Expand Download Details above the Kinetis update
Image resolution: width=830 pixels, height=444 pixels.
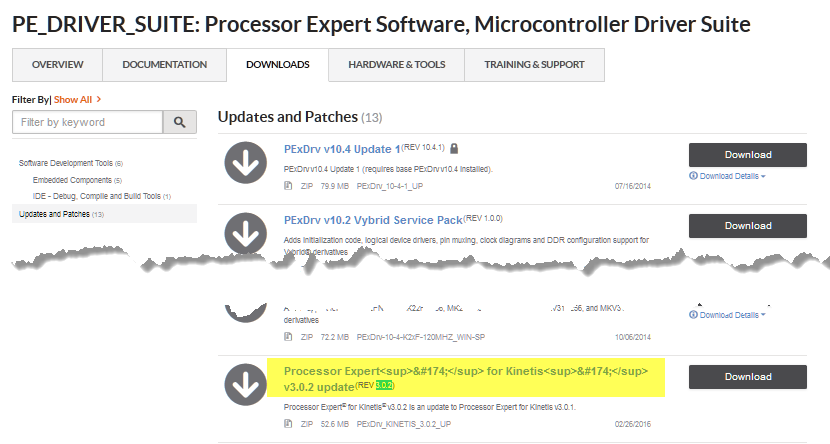click(x=732, y=314)
